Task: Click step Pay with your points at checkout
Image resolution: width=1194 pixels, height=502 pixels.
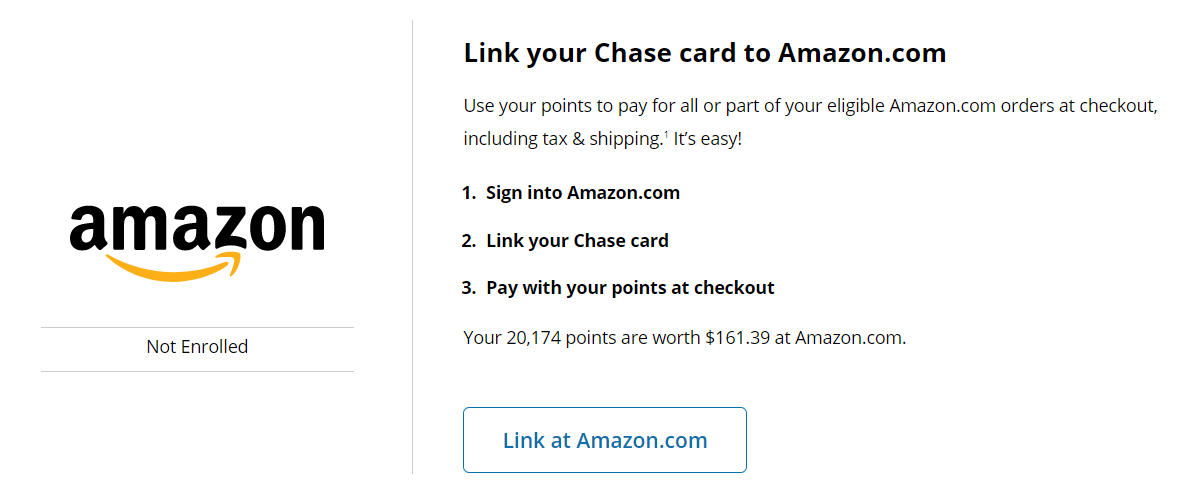Action: 630,288
